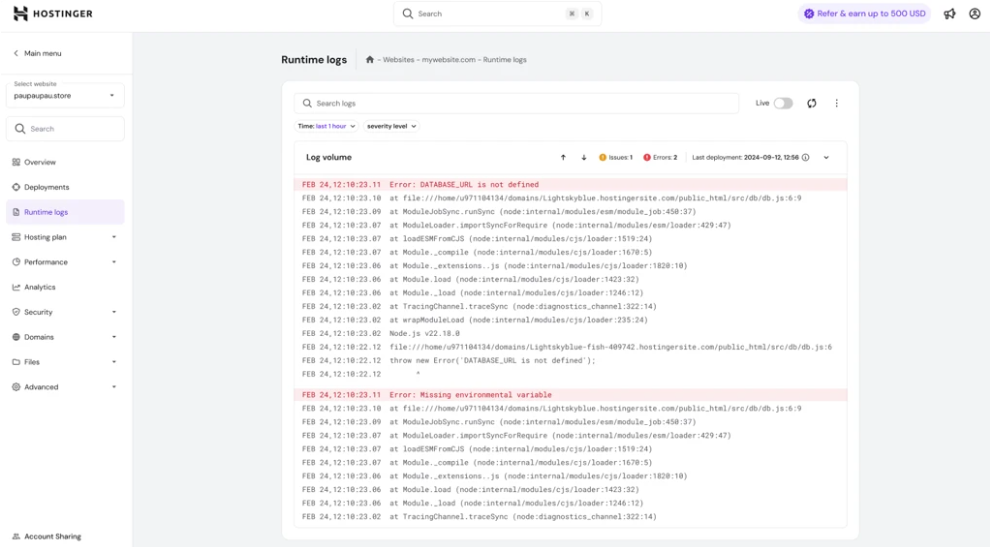Screen dimensions: 990x547
Task: Click Refer & earn up to 500 USD
Action: pyautogui.click(x=864, y=14)
